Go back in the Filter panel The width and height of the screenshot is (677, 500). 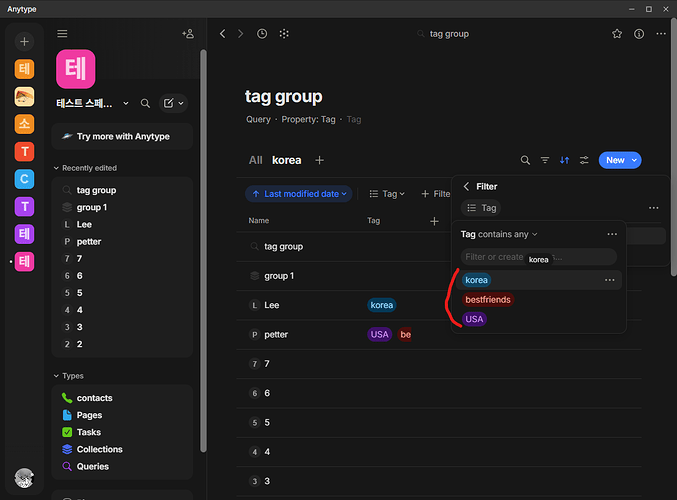coord(466,187)
